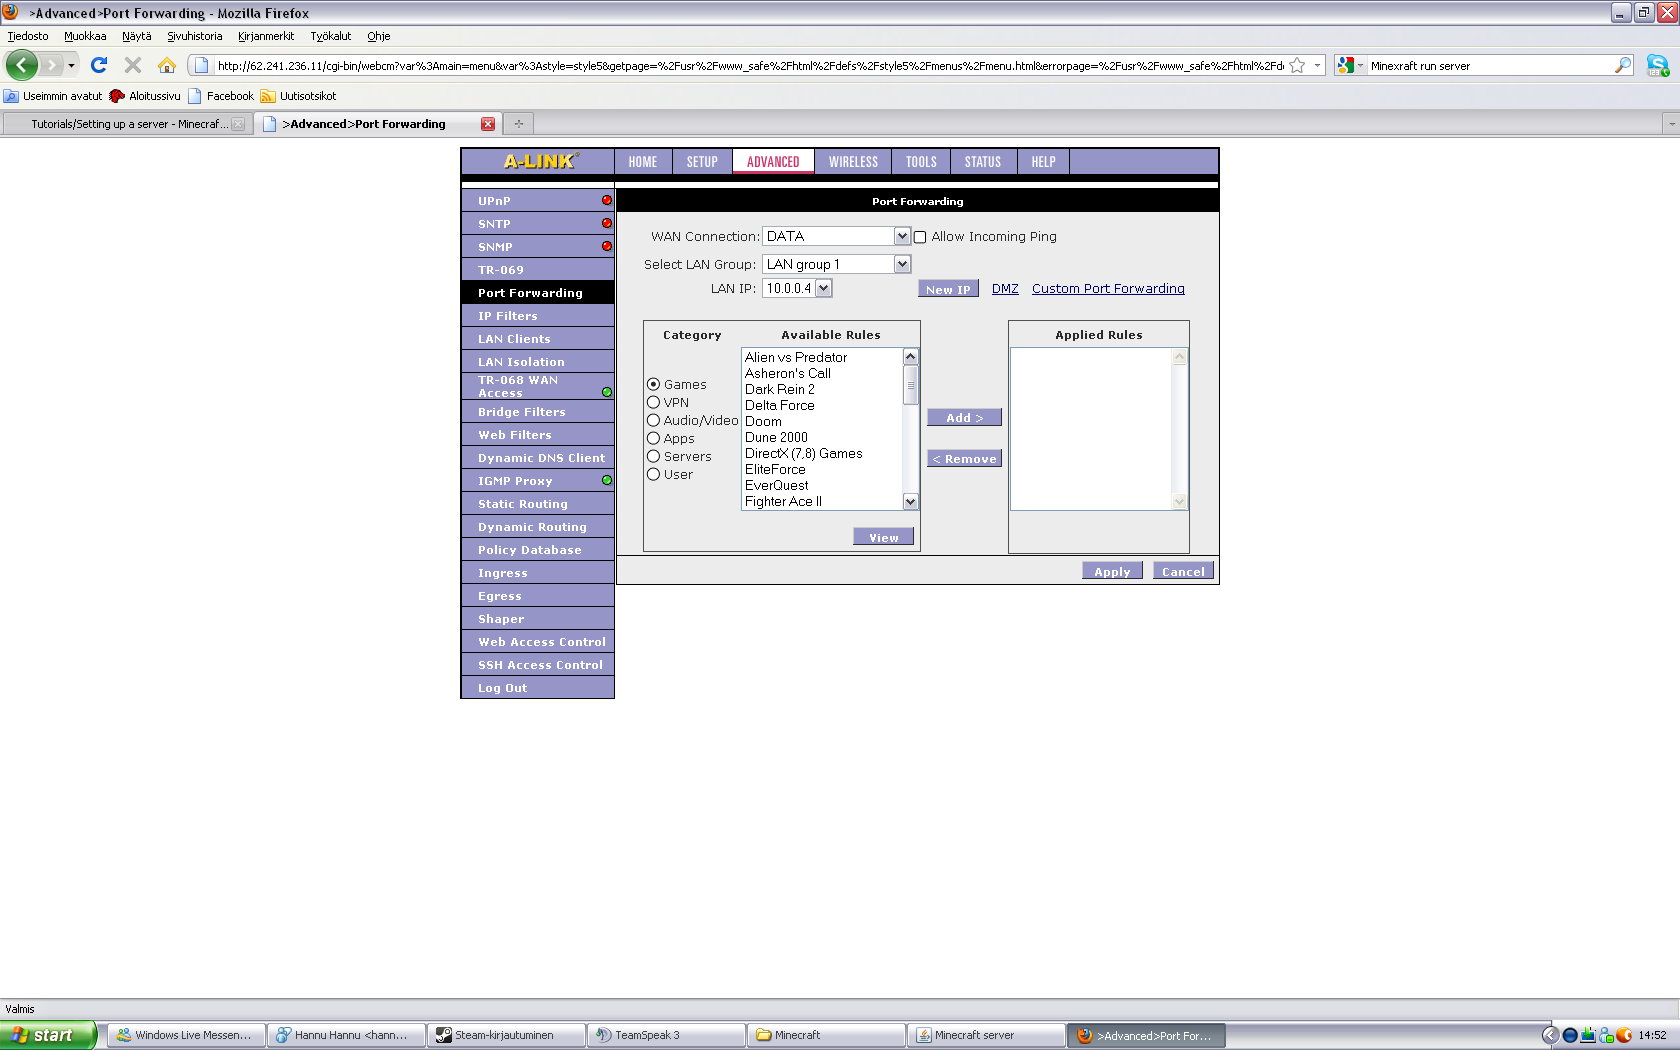Switch to TeamSpeak 3 in taskbar

(x=666, y=1035)
